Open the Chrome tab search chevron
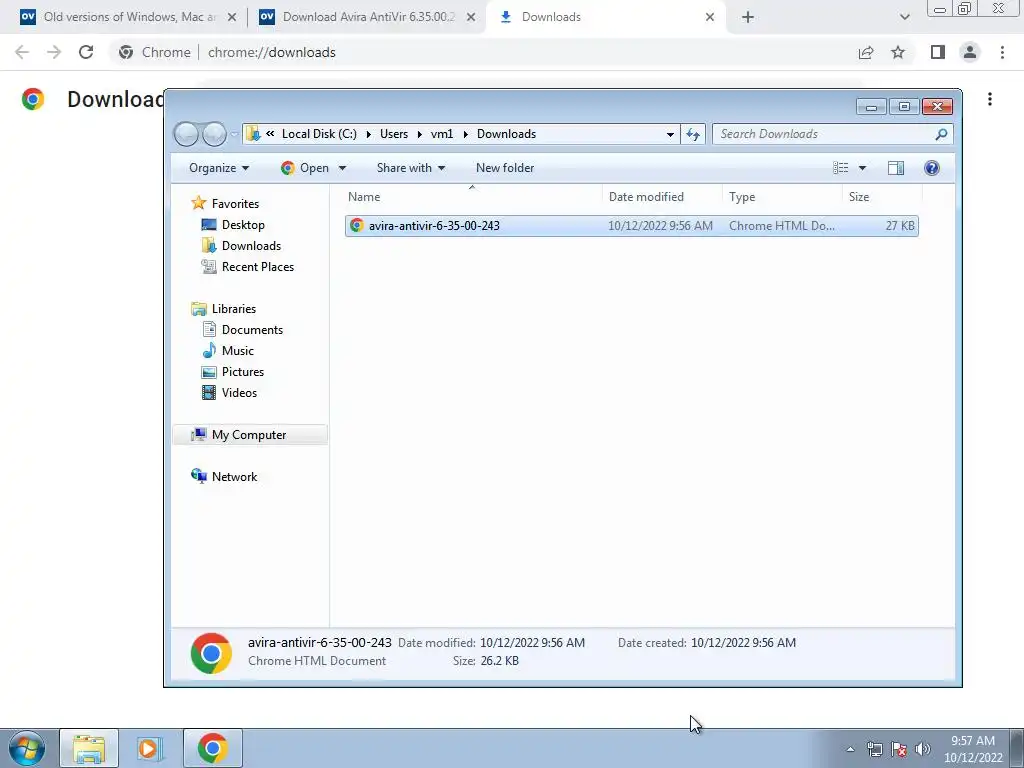The image size is (1024, 768). [904, 17]
